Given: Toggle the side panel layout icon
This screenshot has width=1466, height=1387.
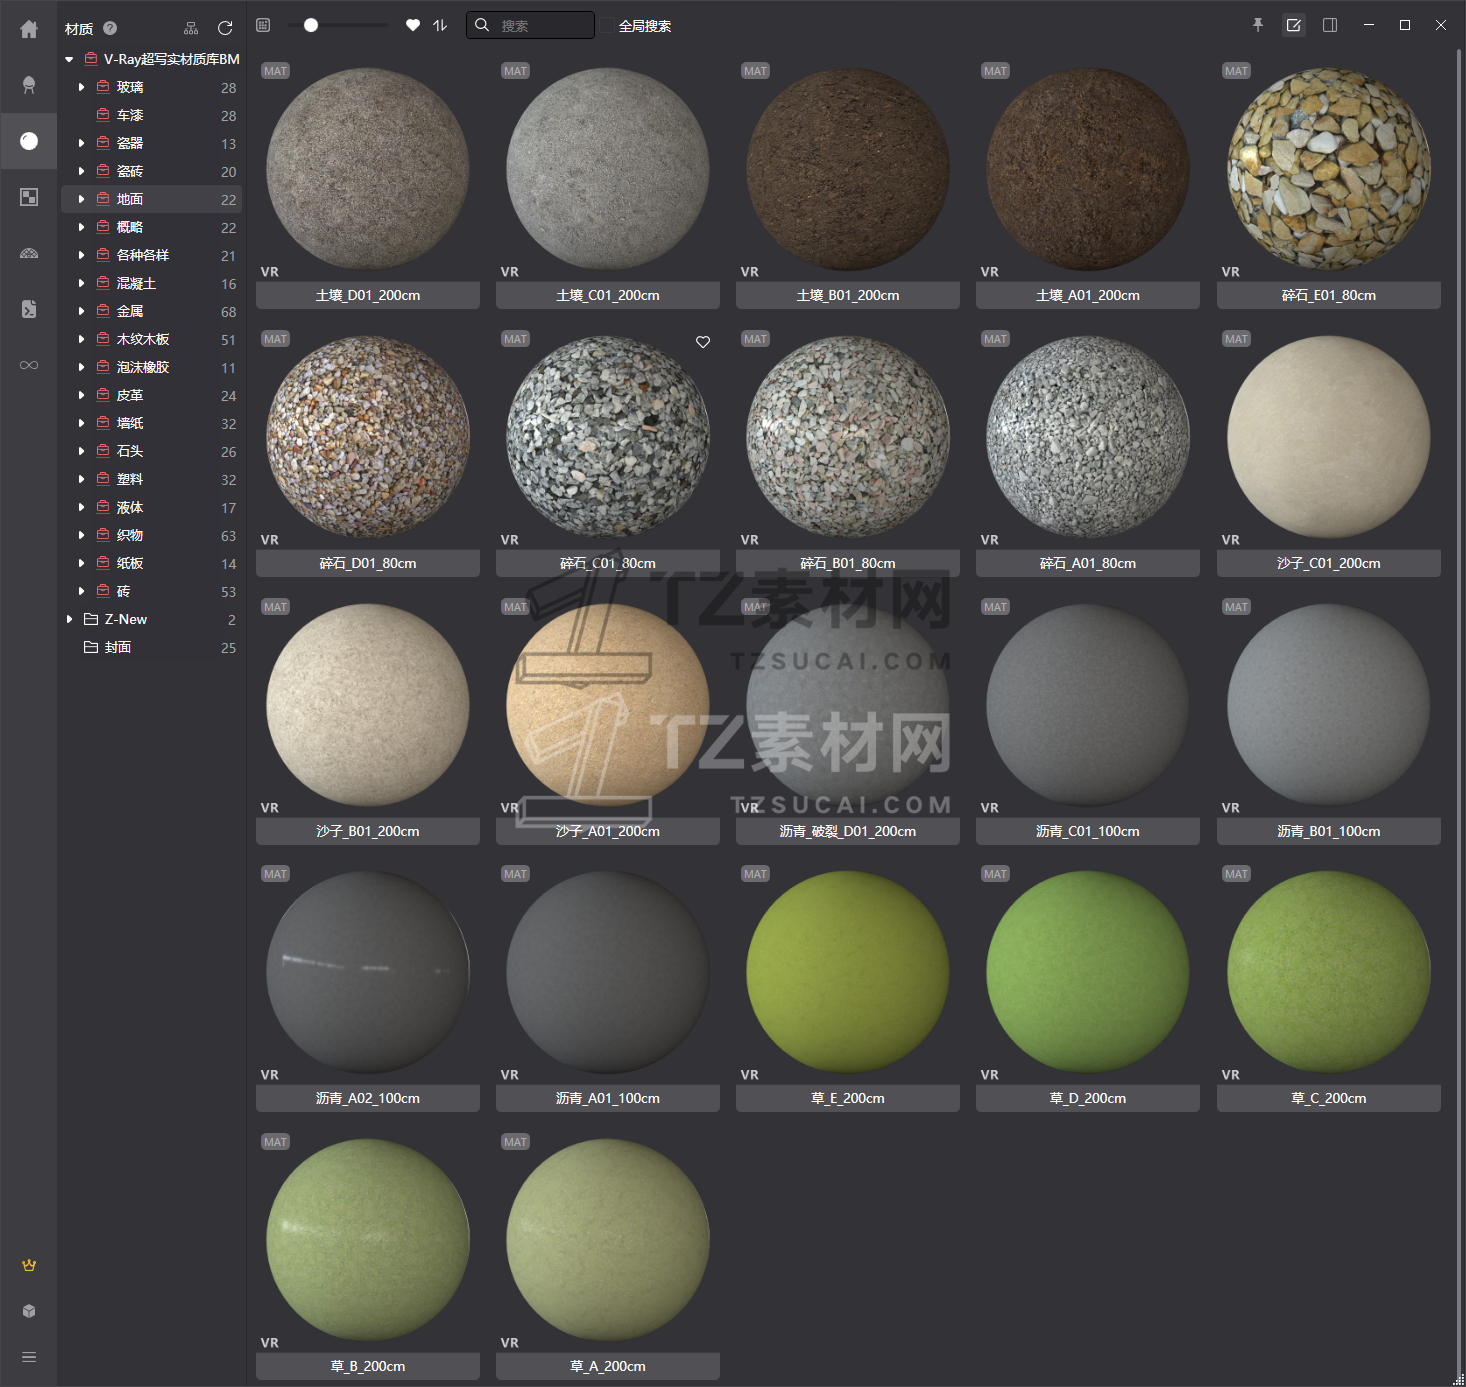Looking at the screenshot, I should (1330, 25).
